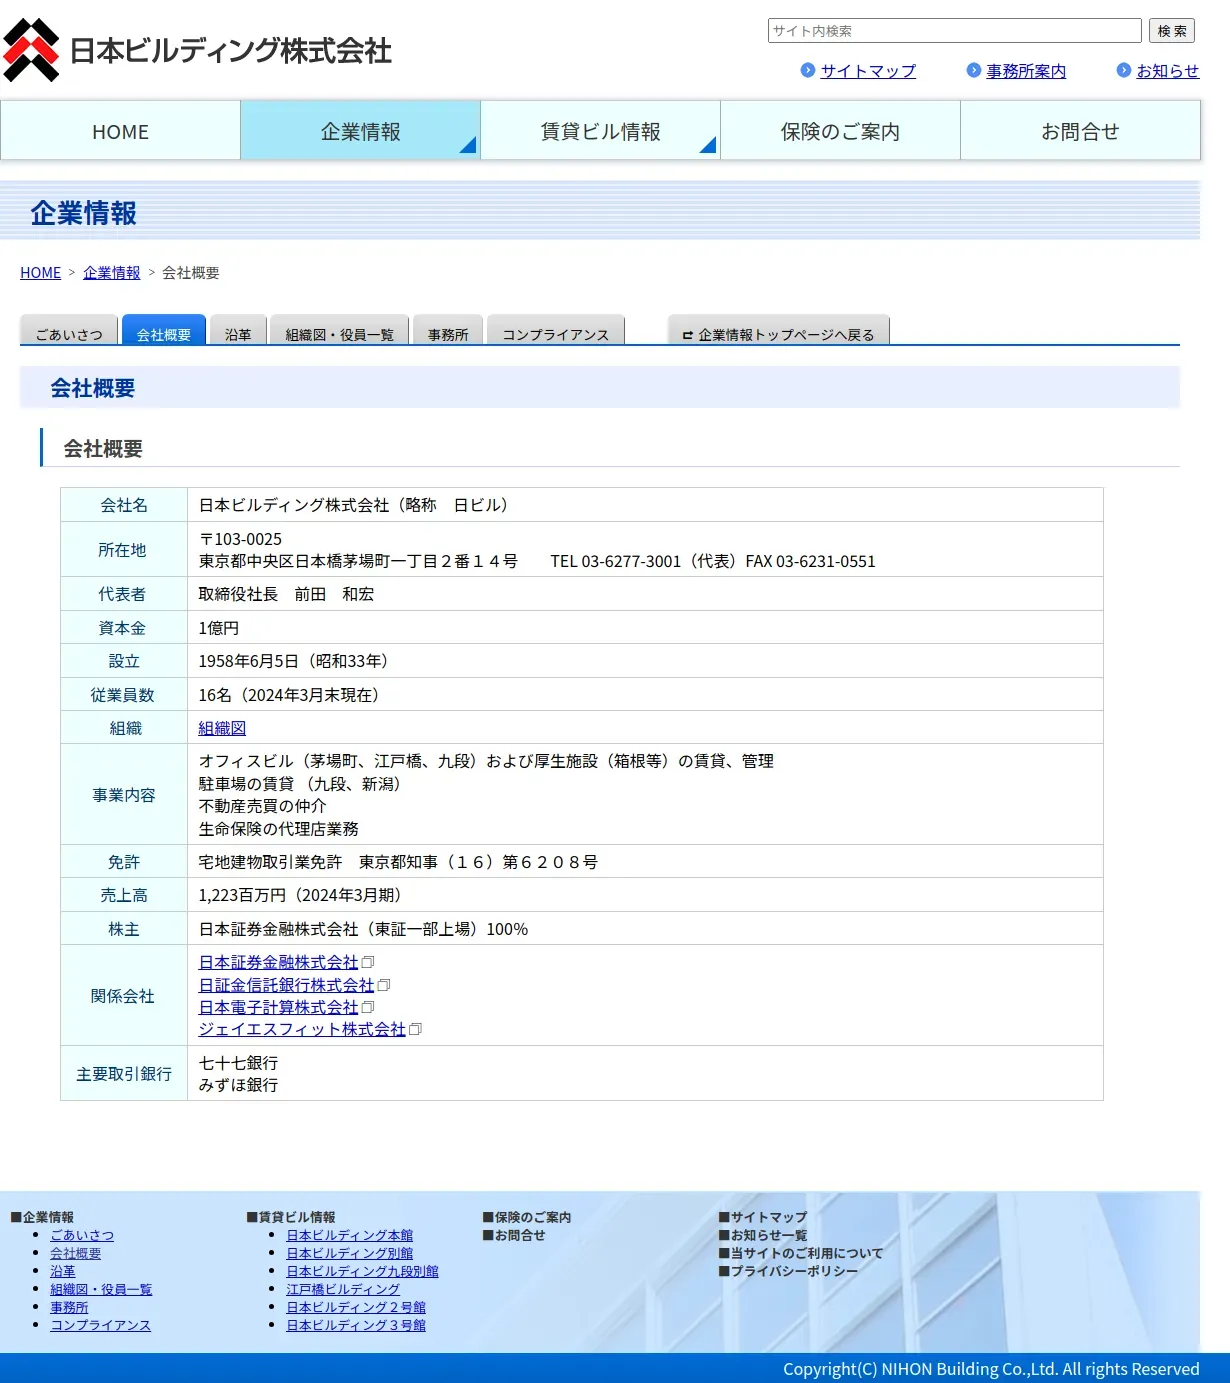
Task: Click the 日本ビルディング company logo icon
Action: pyautogui.click(x=31, y=50)
